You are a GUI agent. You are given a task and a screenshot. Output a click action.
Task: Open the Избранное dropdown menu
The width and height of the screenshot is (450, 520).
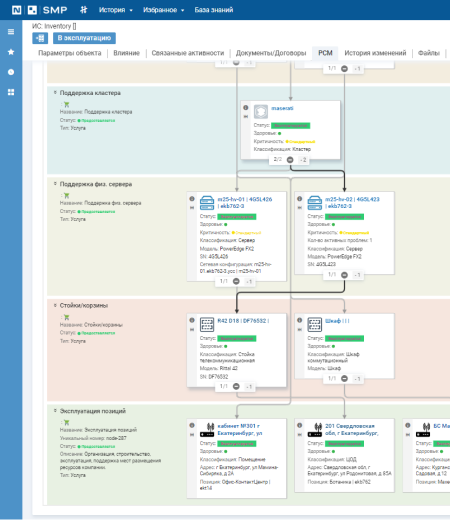click(x=164, y=10)
